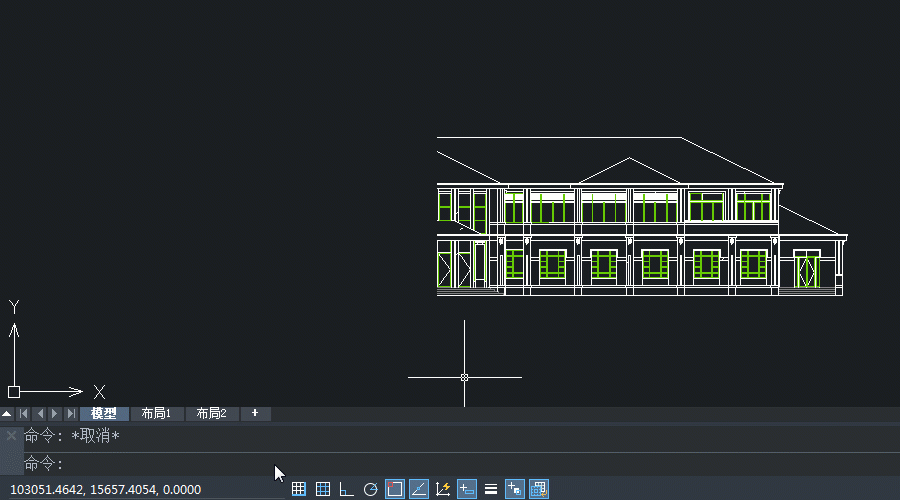Expand the layout list up-triangle
Image resolution: width=900 pixels, height=500 pixels.
click(x=7, y=414)
